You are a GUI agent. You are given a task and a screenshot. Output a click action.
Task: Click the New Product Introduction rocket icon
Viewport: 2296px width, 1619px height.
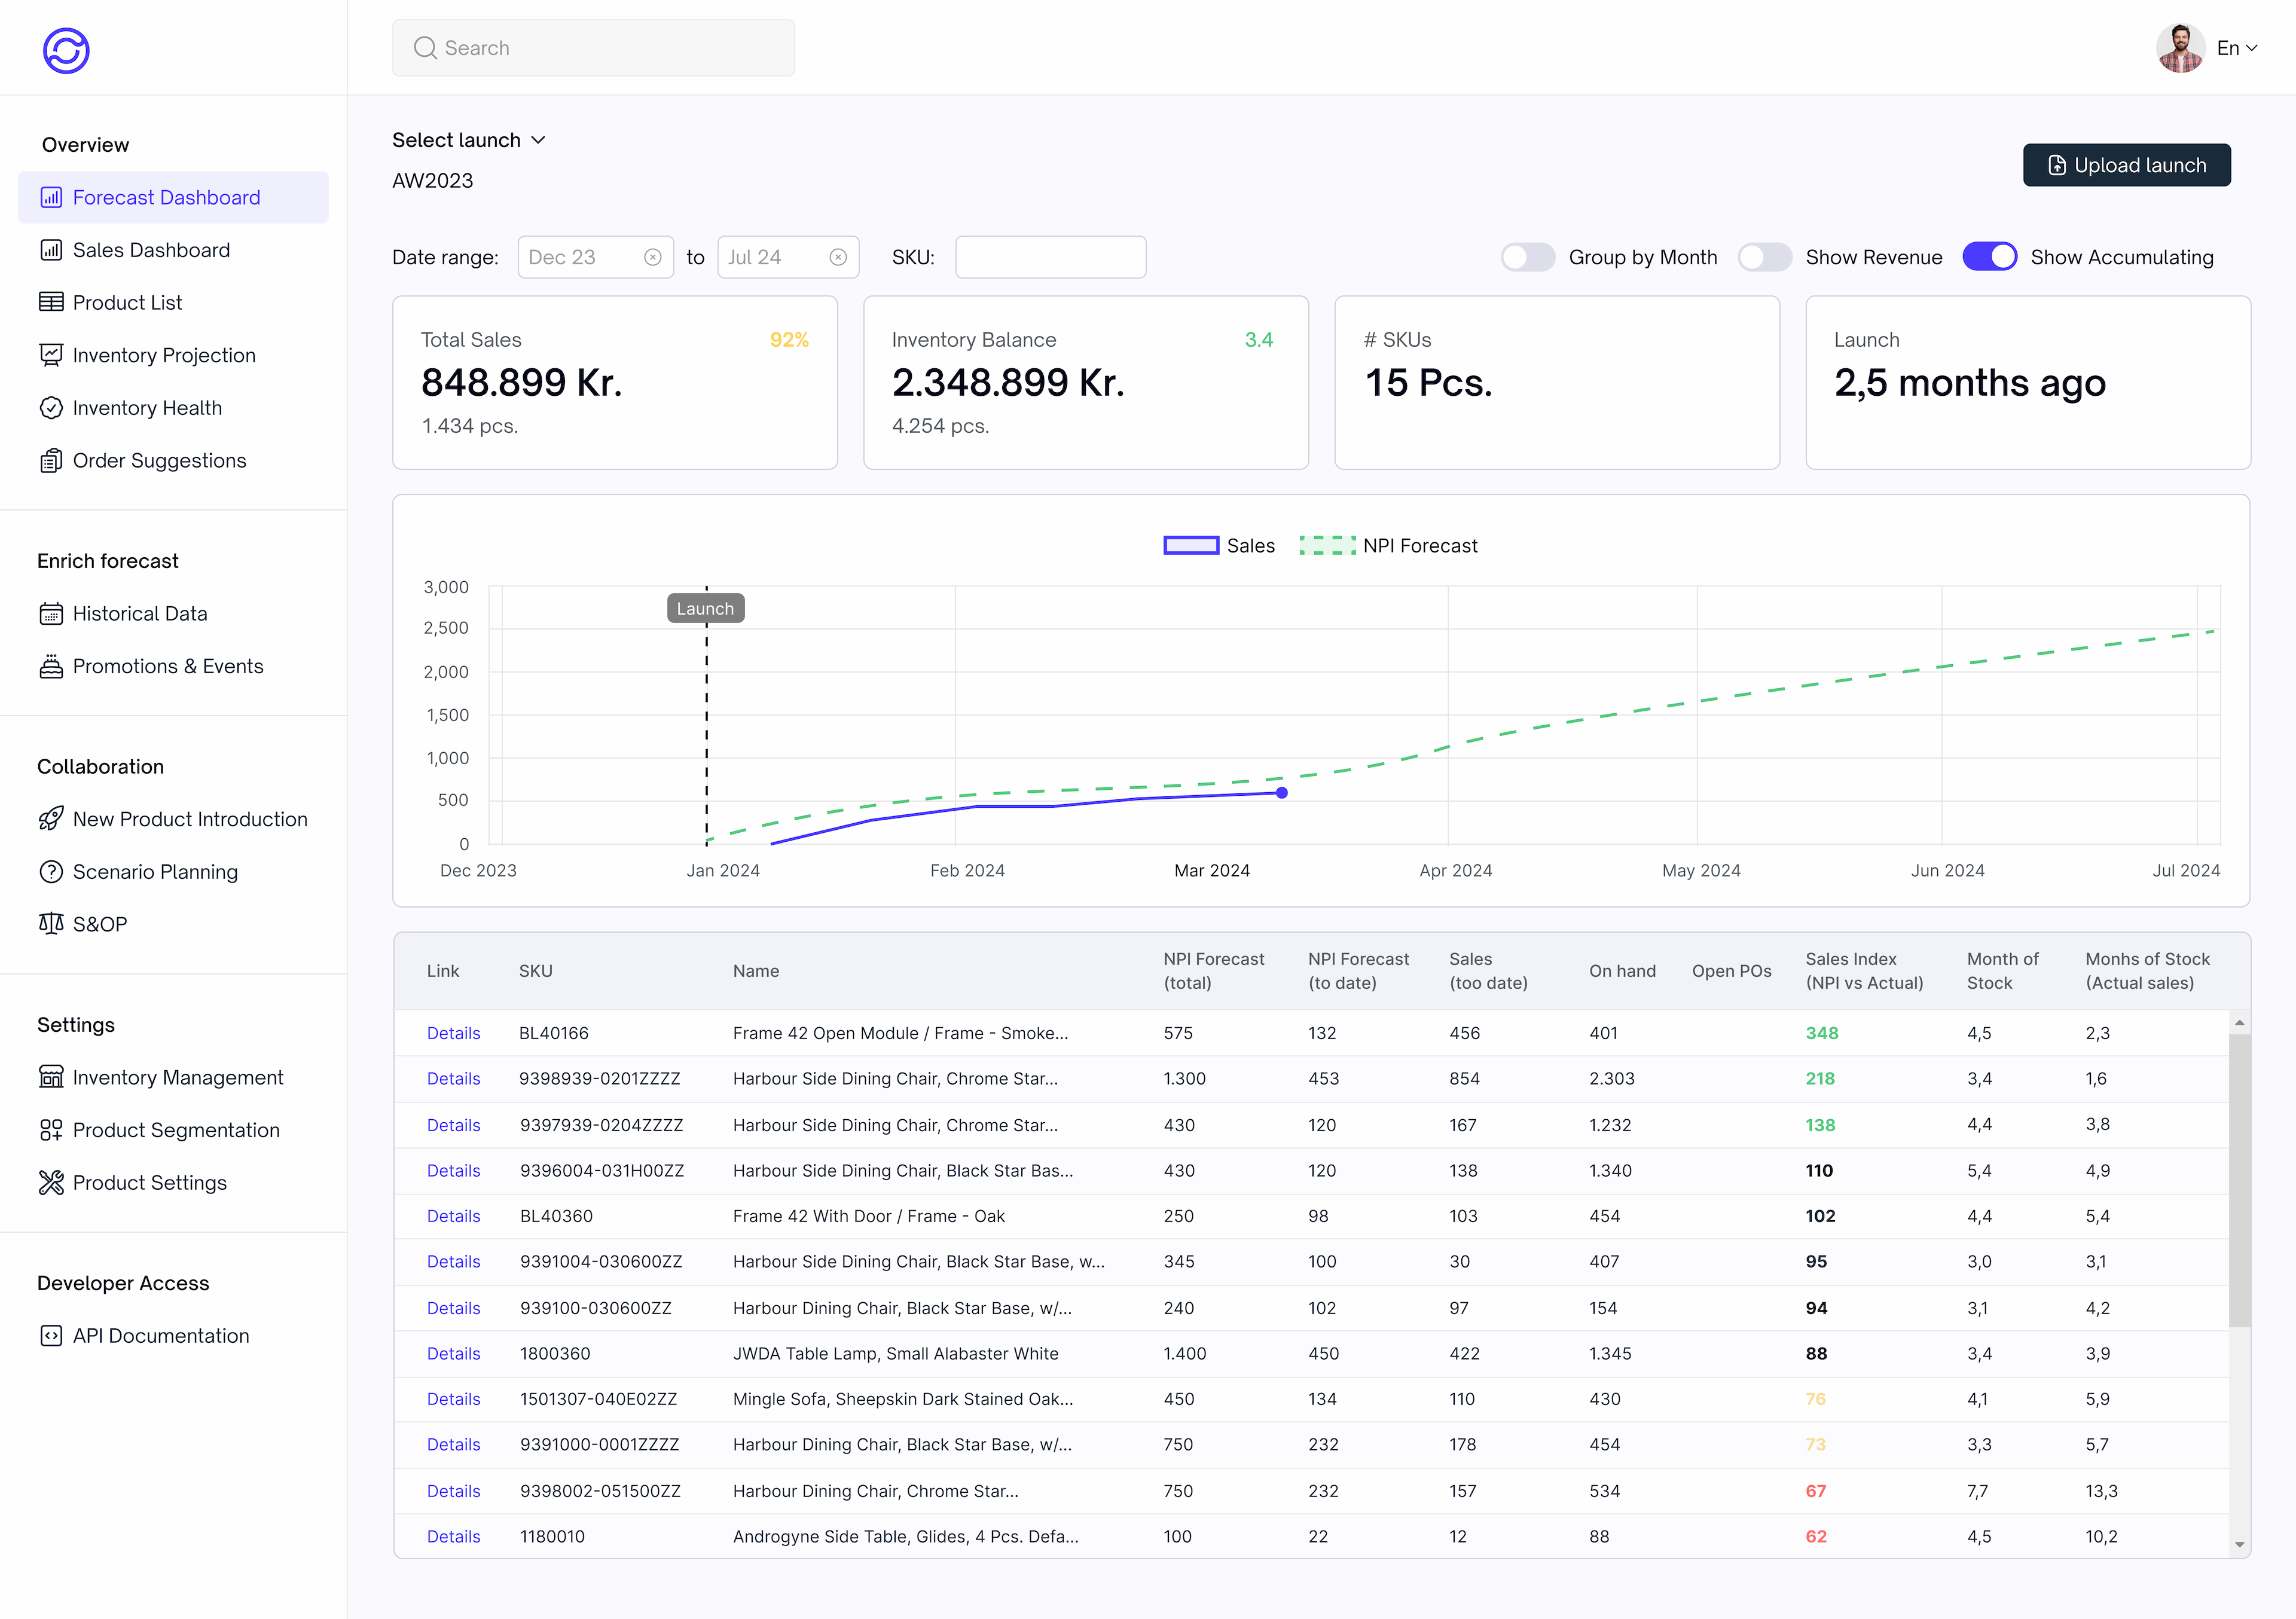[51, 819]
